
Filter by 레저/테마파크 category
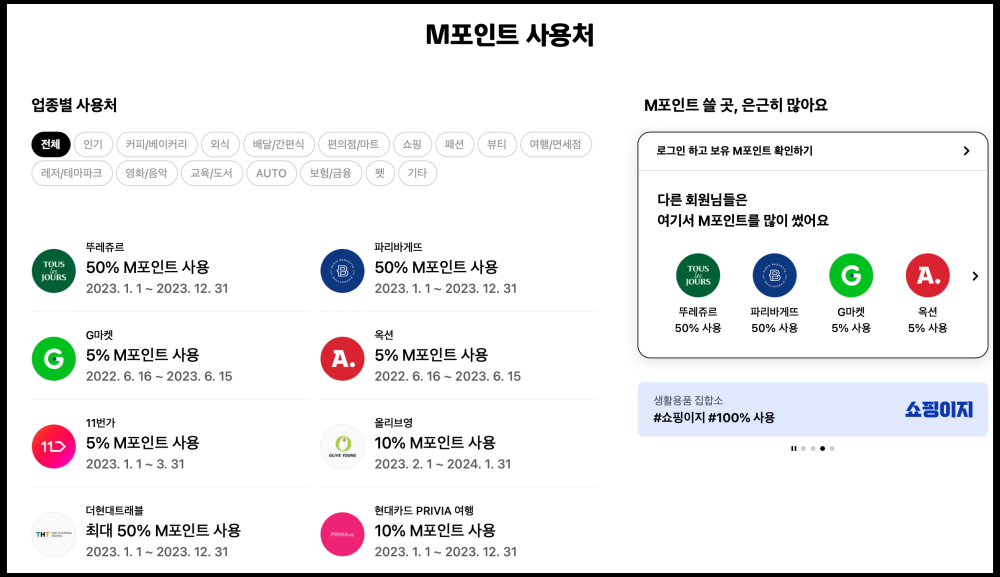pyautogui.click(x=72, y=173)
